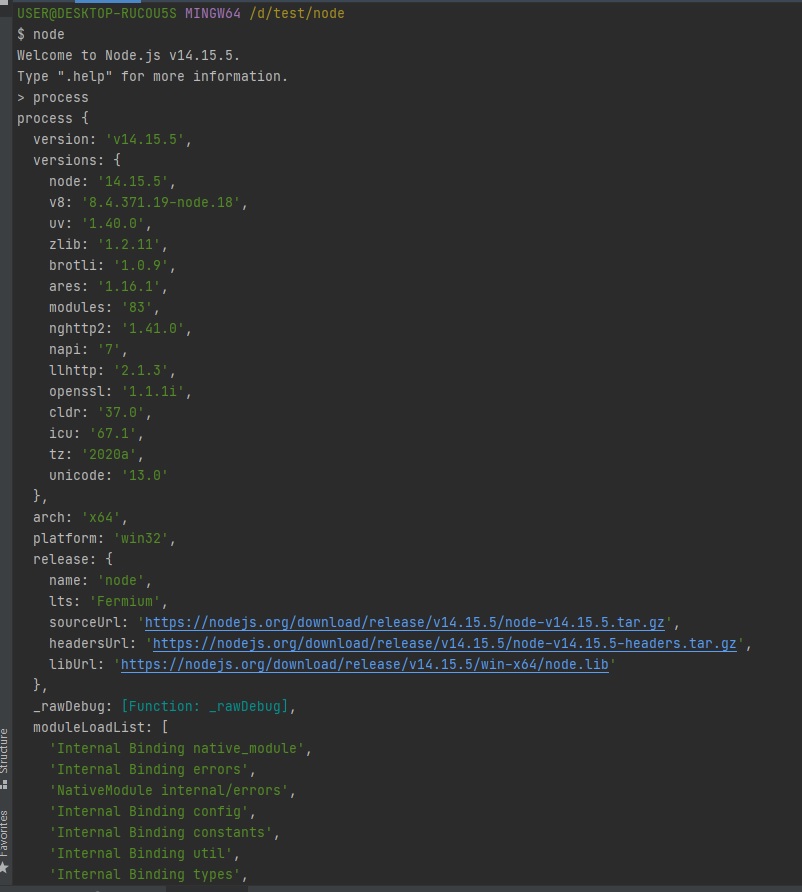Viewport: 802px width, 892px height.
Task: Open the Favorites tool window tab
Action: (x=5, y=841)
